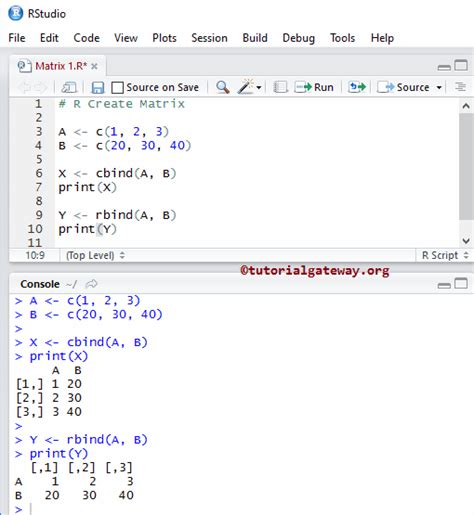The width and height of the screenshot is (474, 515).
Task: Click the editor scroll up arrow
Action: (466, 106)
